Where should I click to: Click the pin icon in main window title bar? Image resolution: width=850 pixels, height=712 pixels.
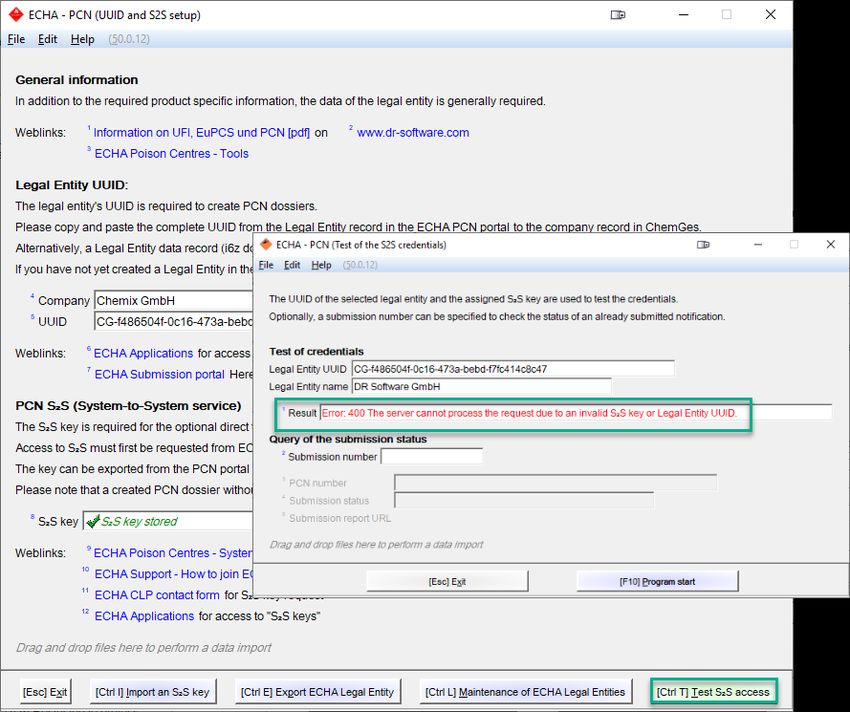tap(618, 15)
